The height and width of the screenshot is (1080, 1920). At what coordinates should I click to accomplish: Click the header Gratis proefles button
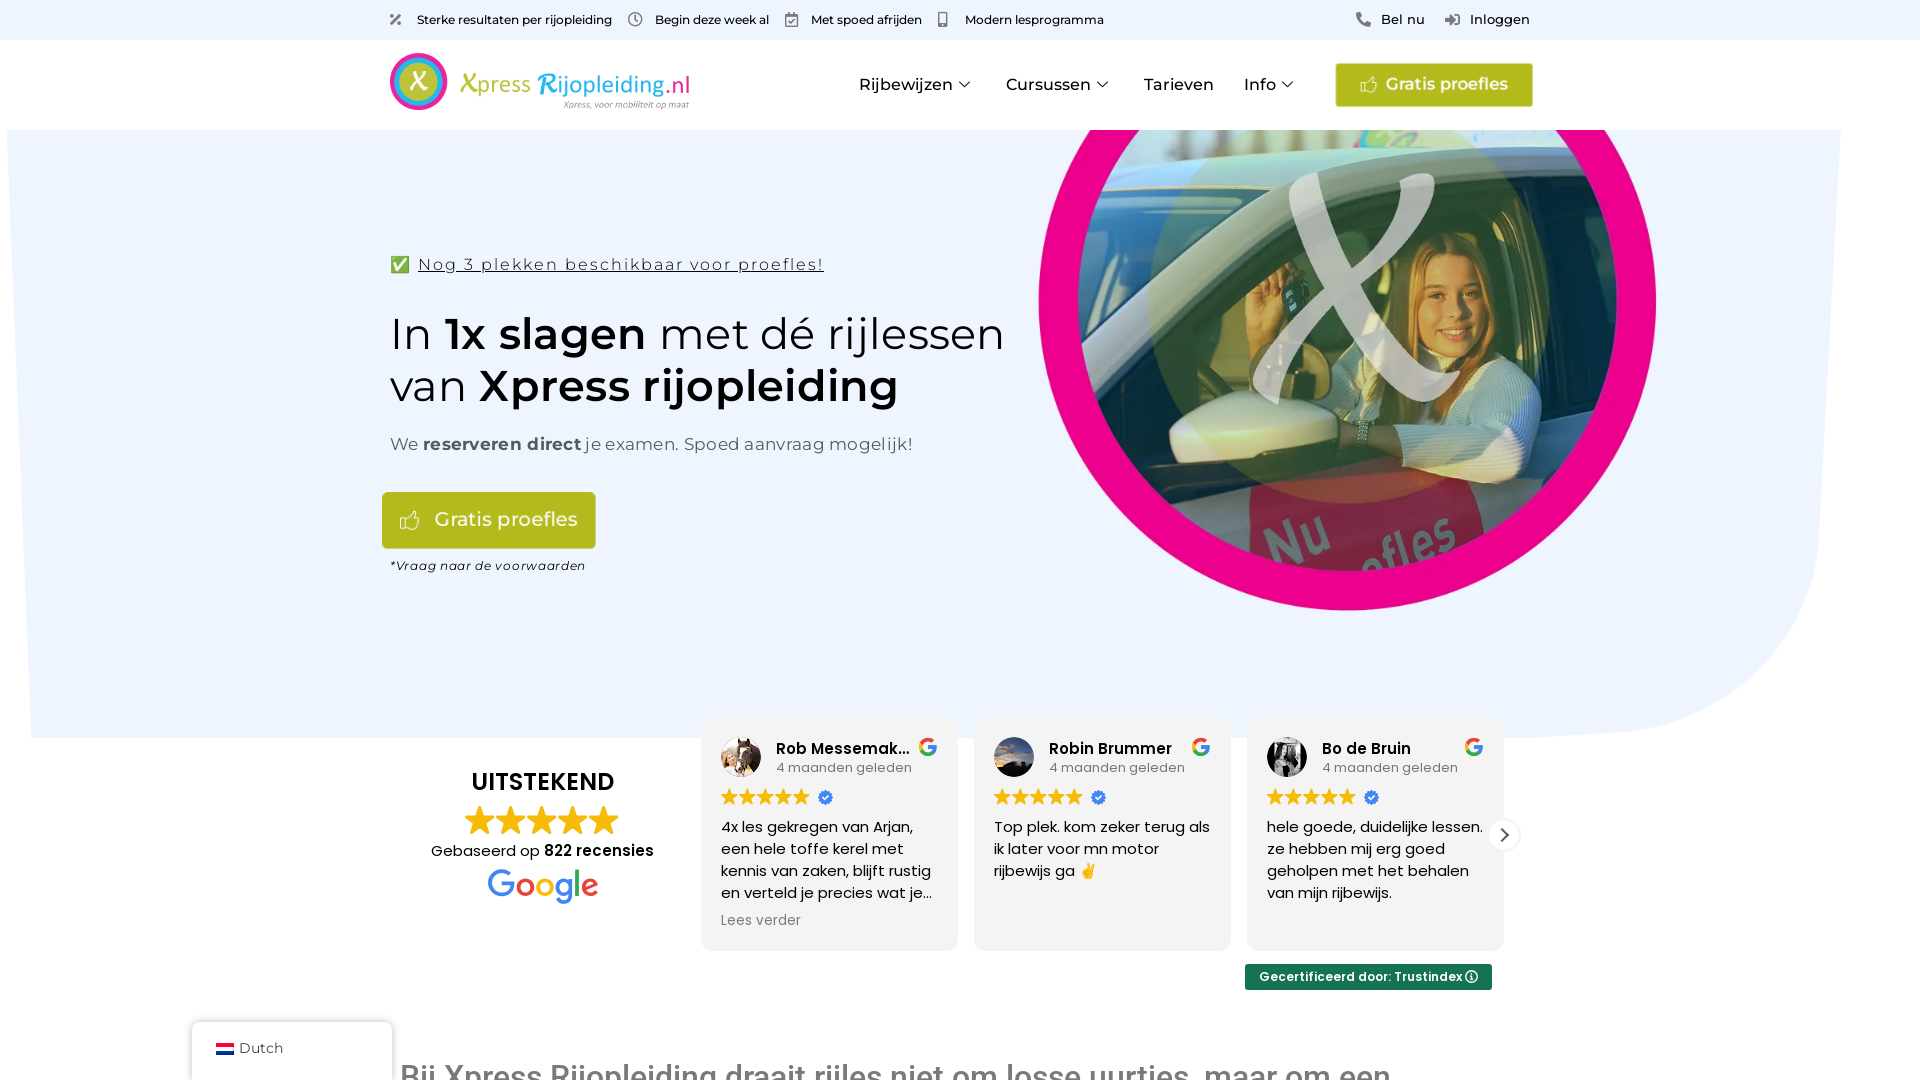click(x=1434, y=85)
